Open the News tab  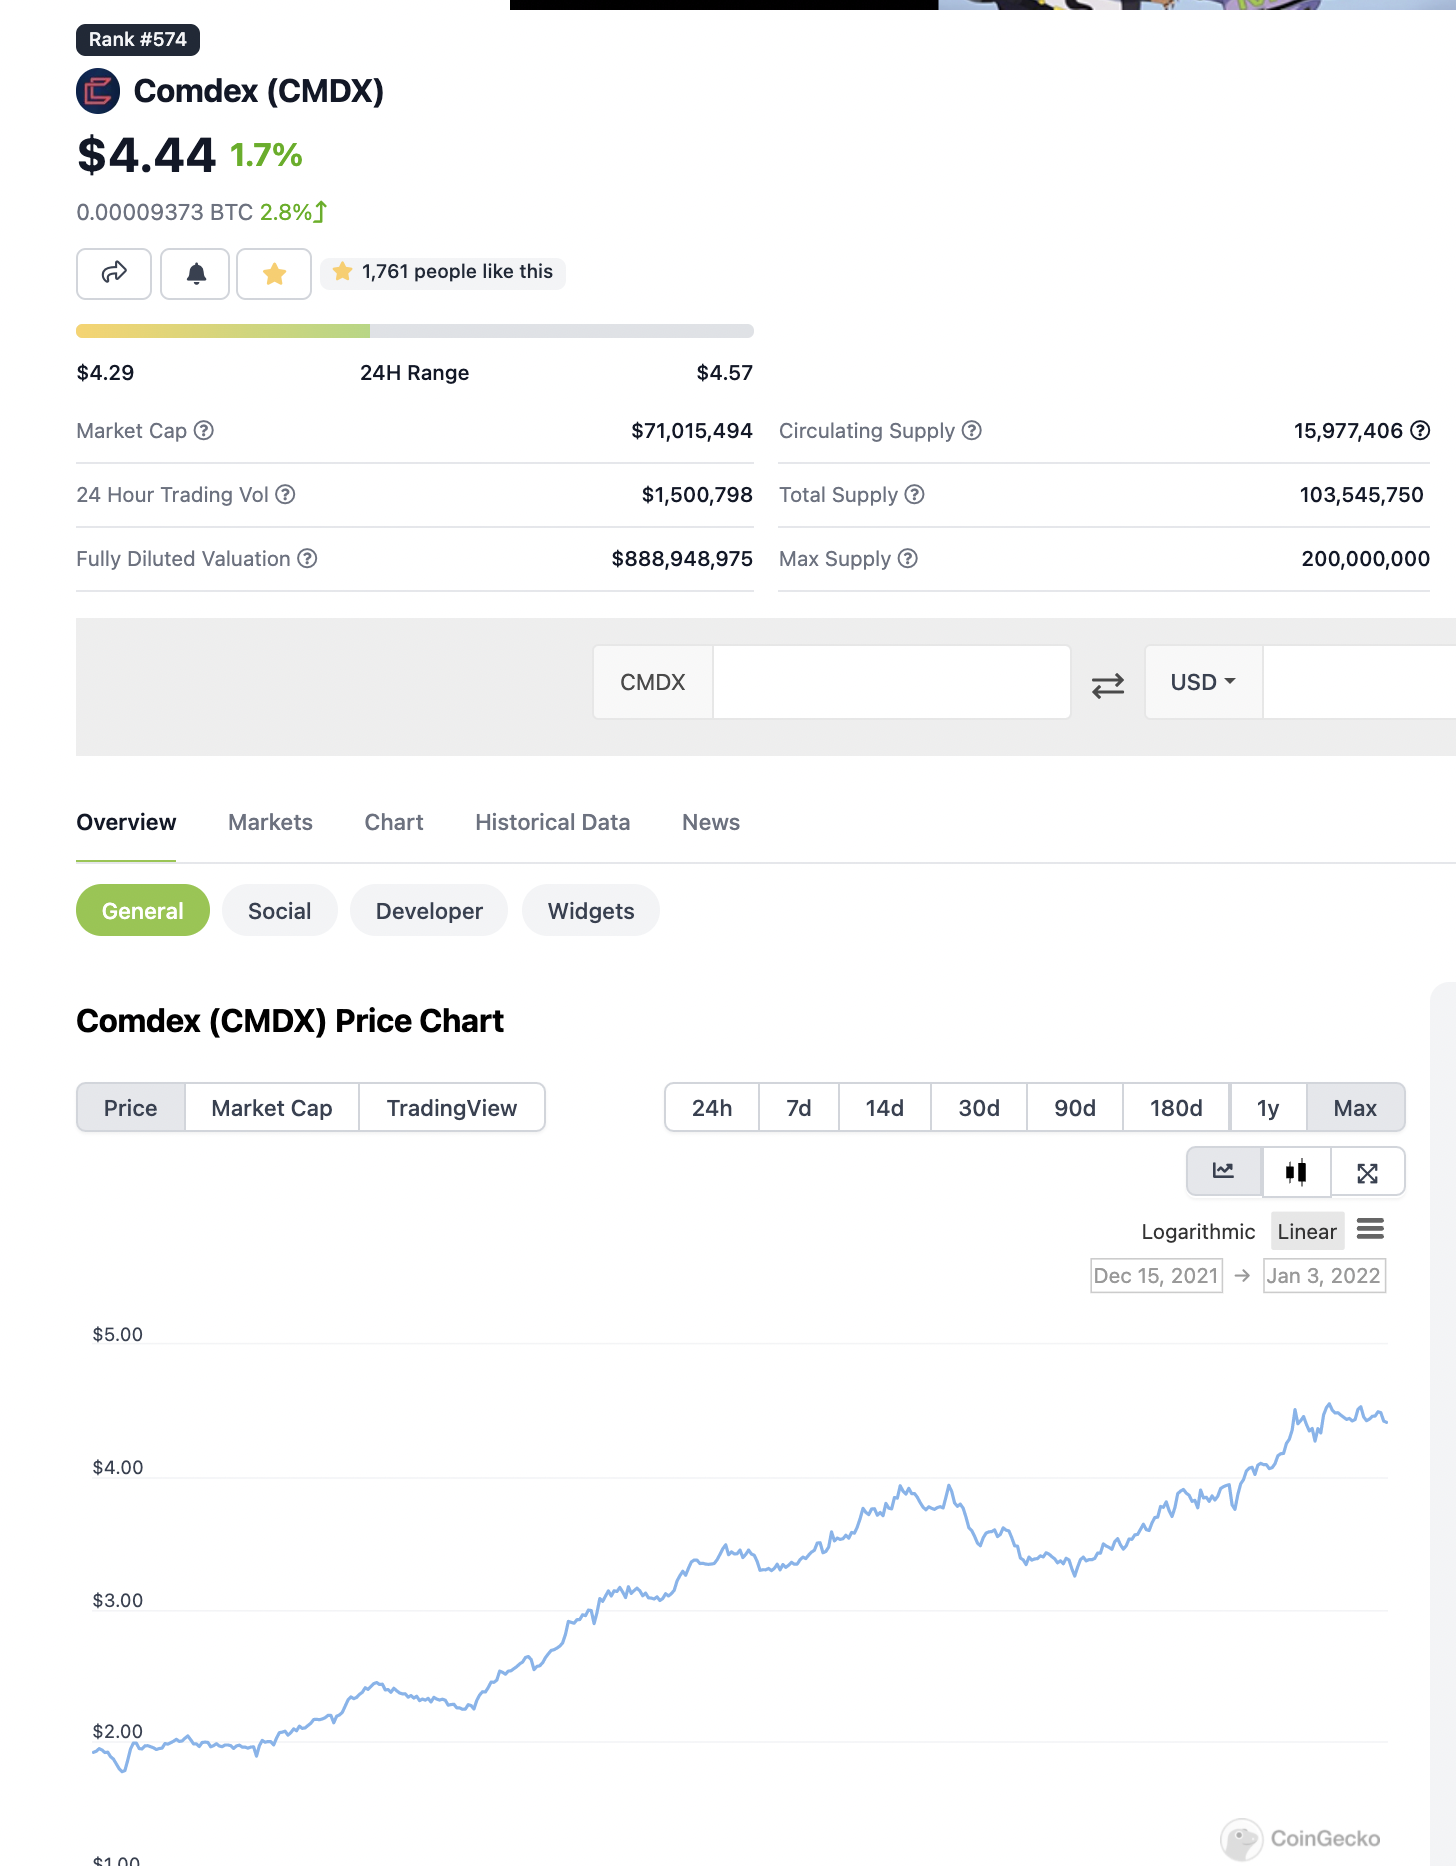(x=711, y=822)
